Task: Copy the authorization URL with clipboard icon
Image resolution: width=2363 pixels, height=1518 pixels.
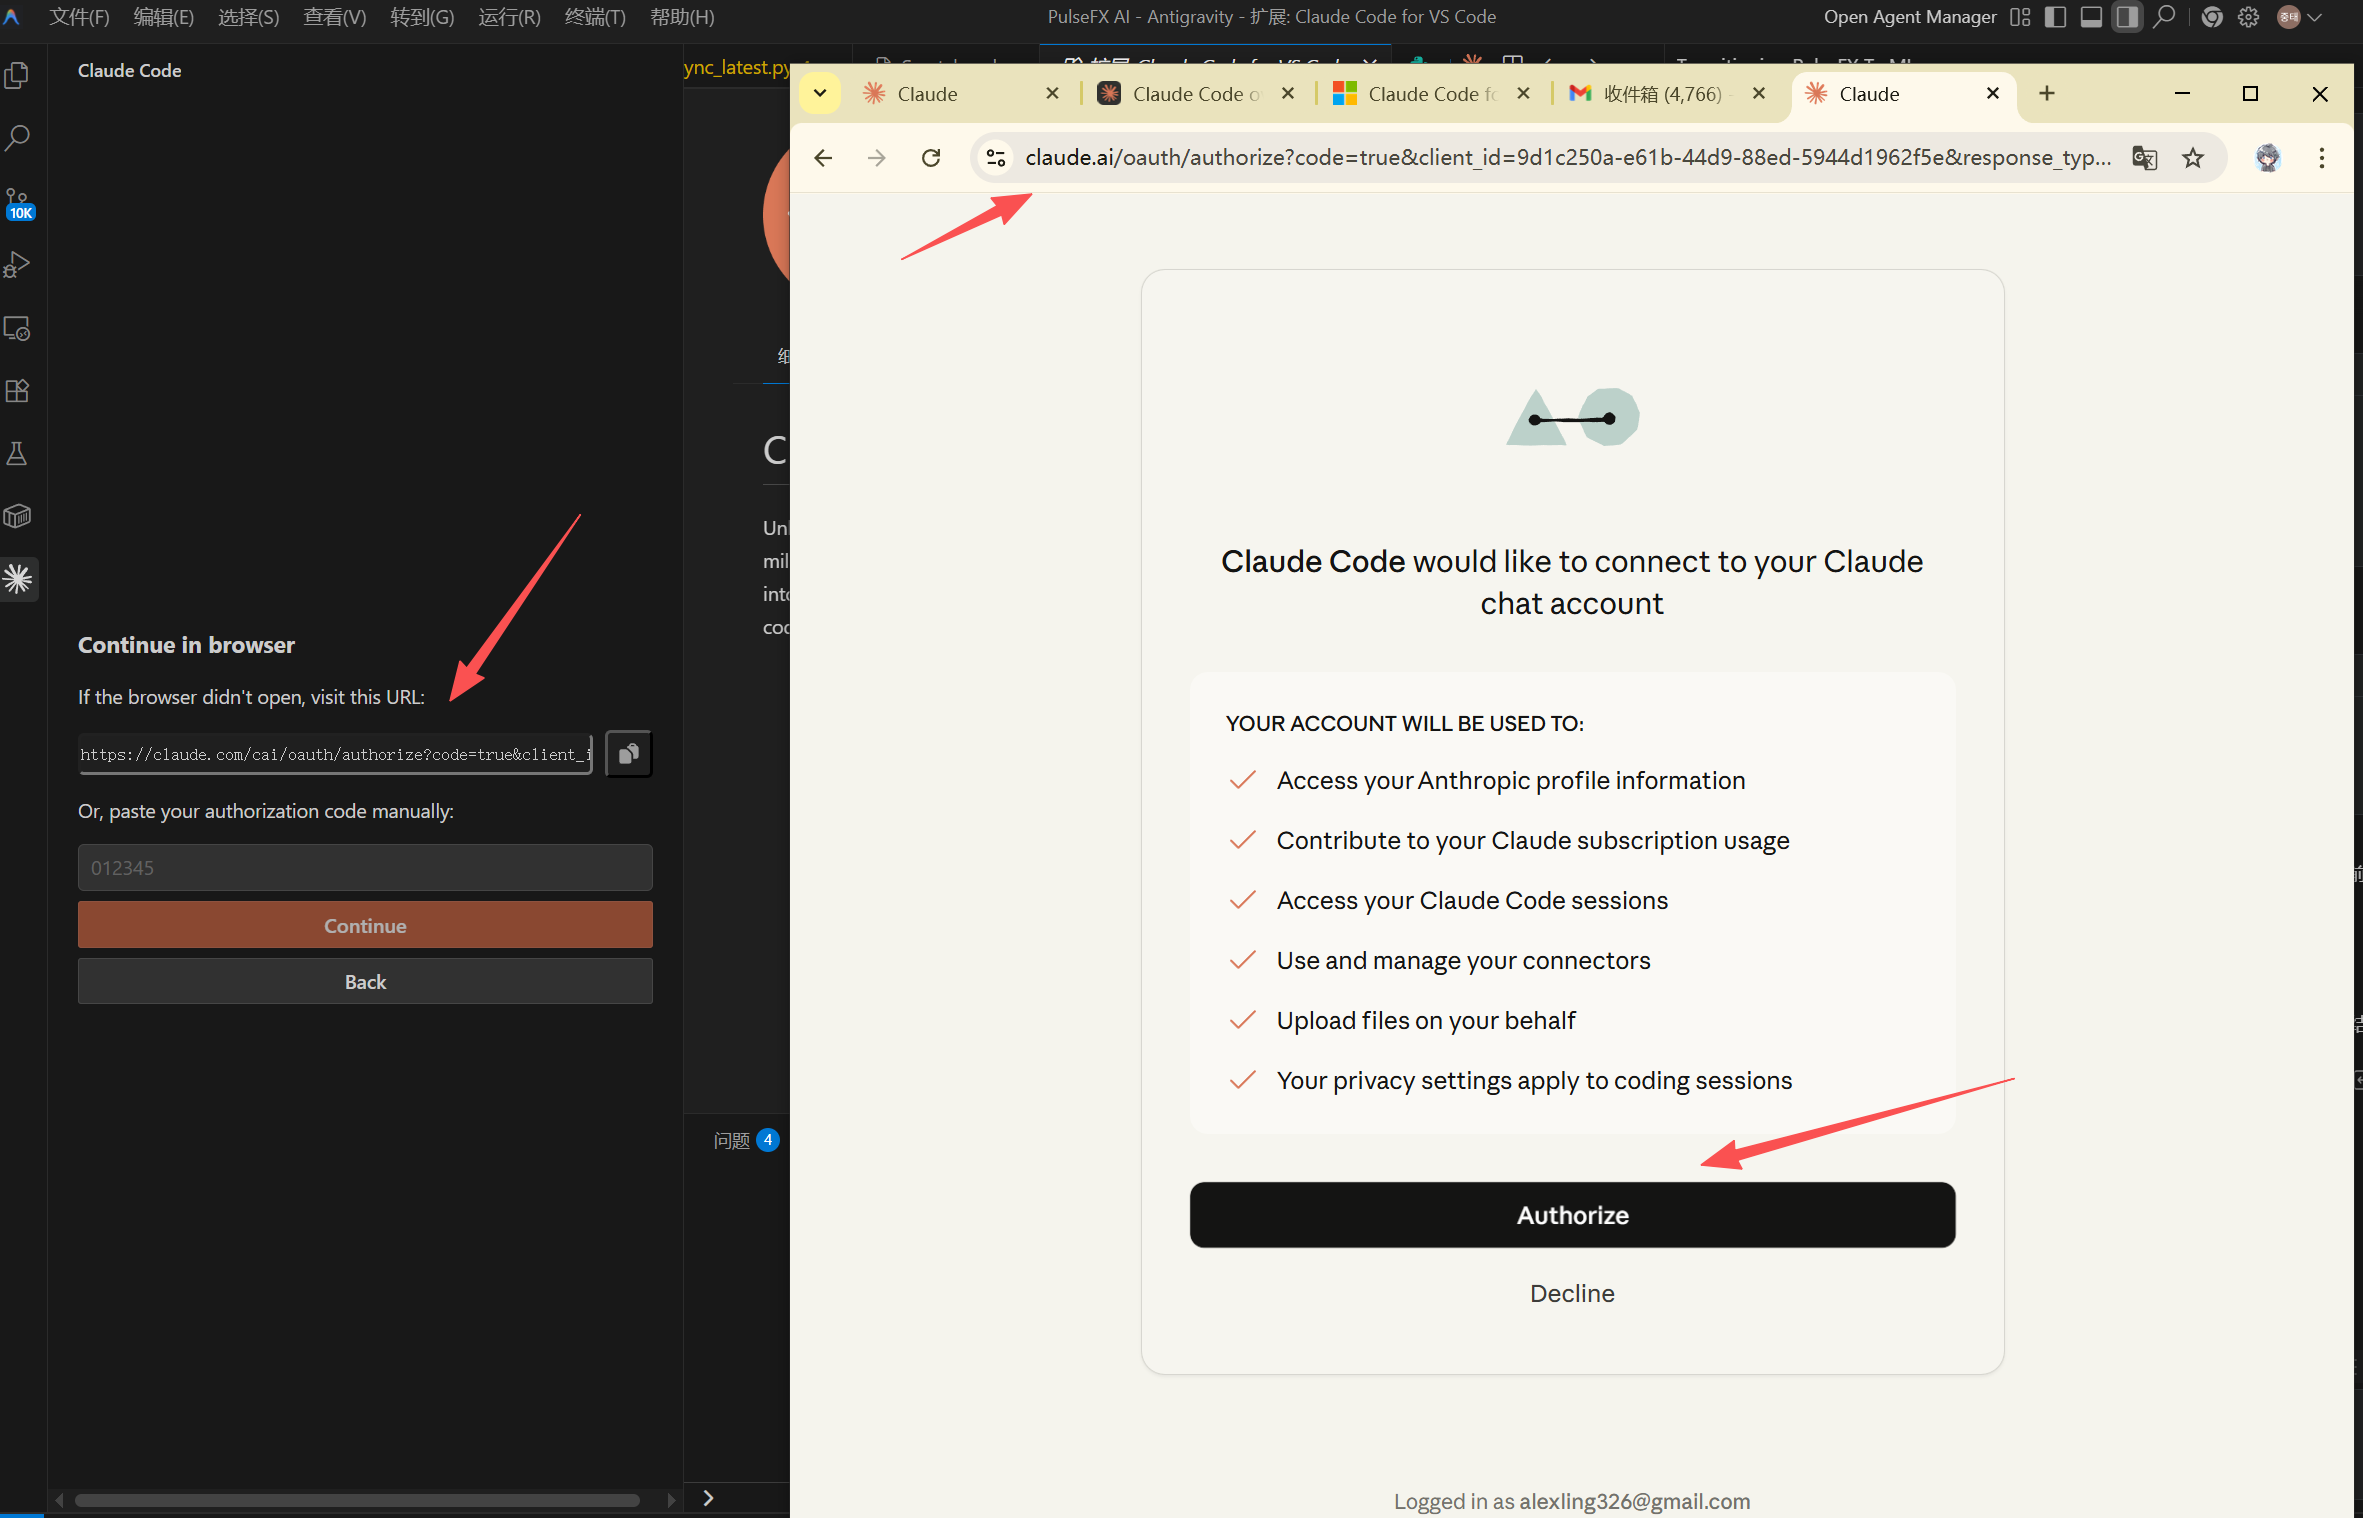Action: (628, 754)
